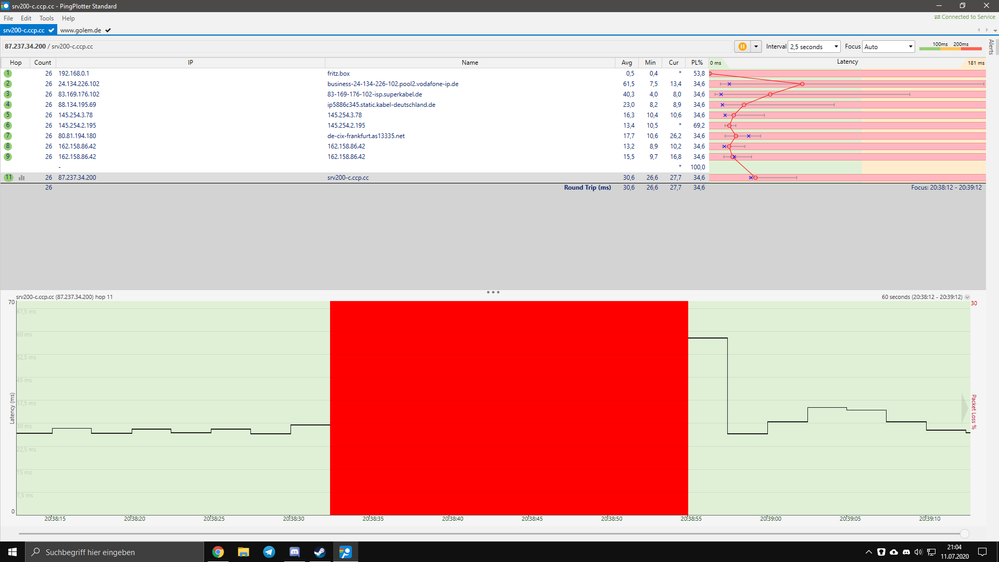Click IP address 24.134.226.102
Viewport: 999px width, 562px height.
tap(78, 83)
